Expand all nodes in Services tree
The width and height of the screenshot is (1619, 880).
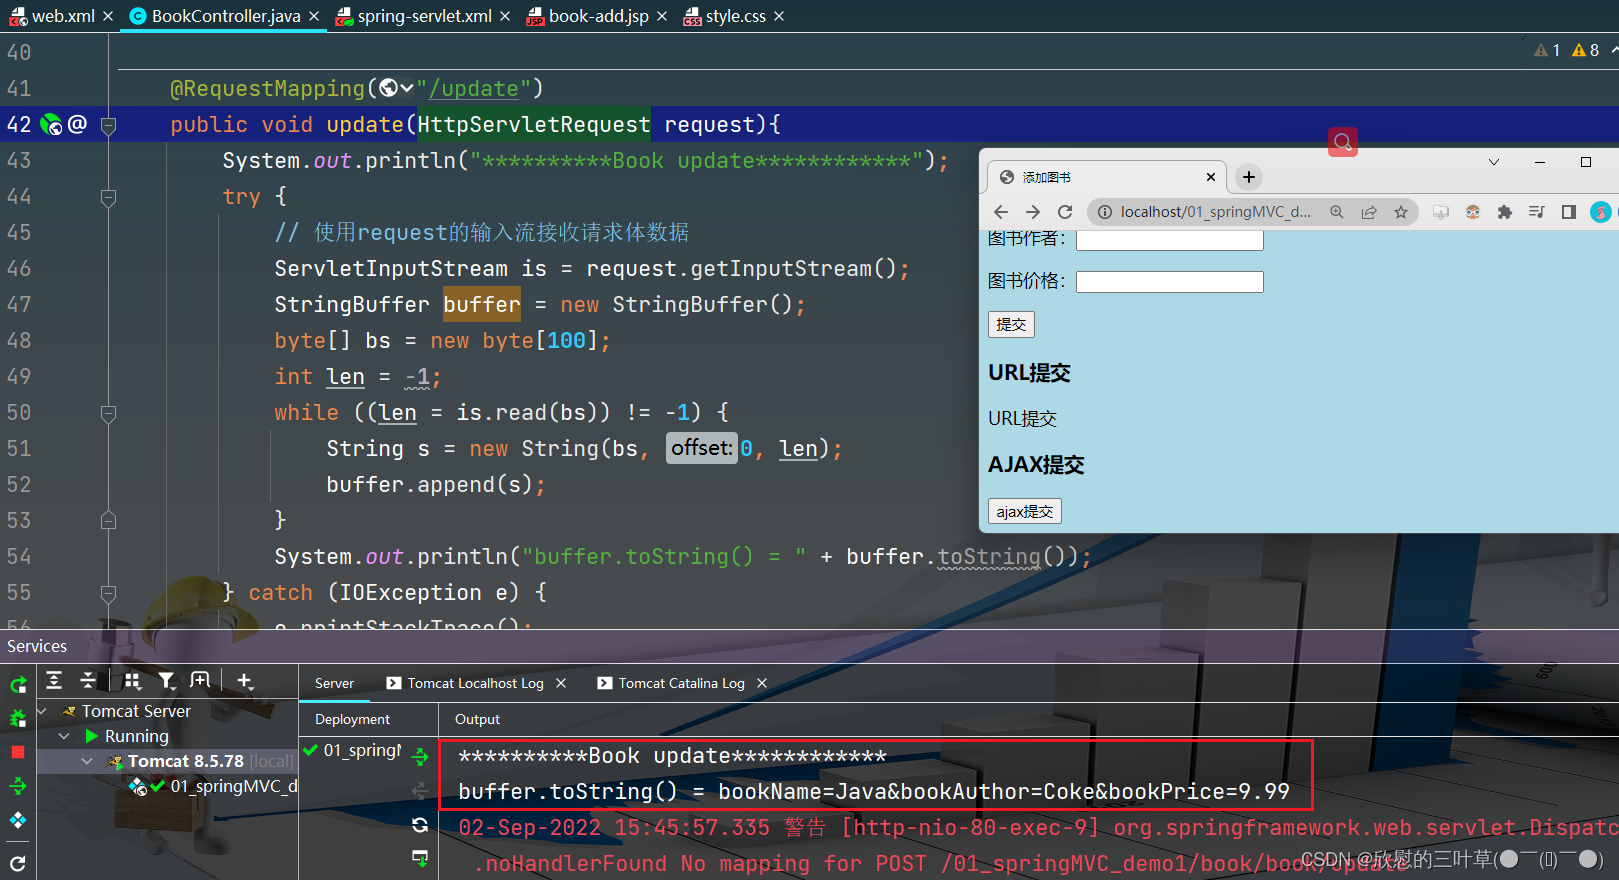point(54,681)
